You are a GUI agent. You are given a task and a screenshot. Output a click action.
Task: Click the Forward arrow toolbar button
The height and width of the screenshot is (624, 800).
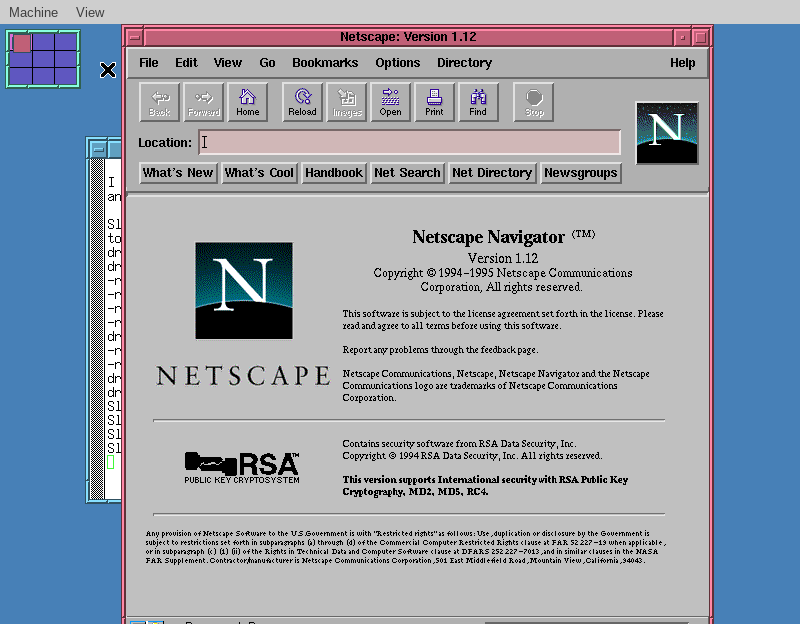pyautogui.click(x=204, y=103)
